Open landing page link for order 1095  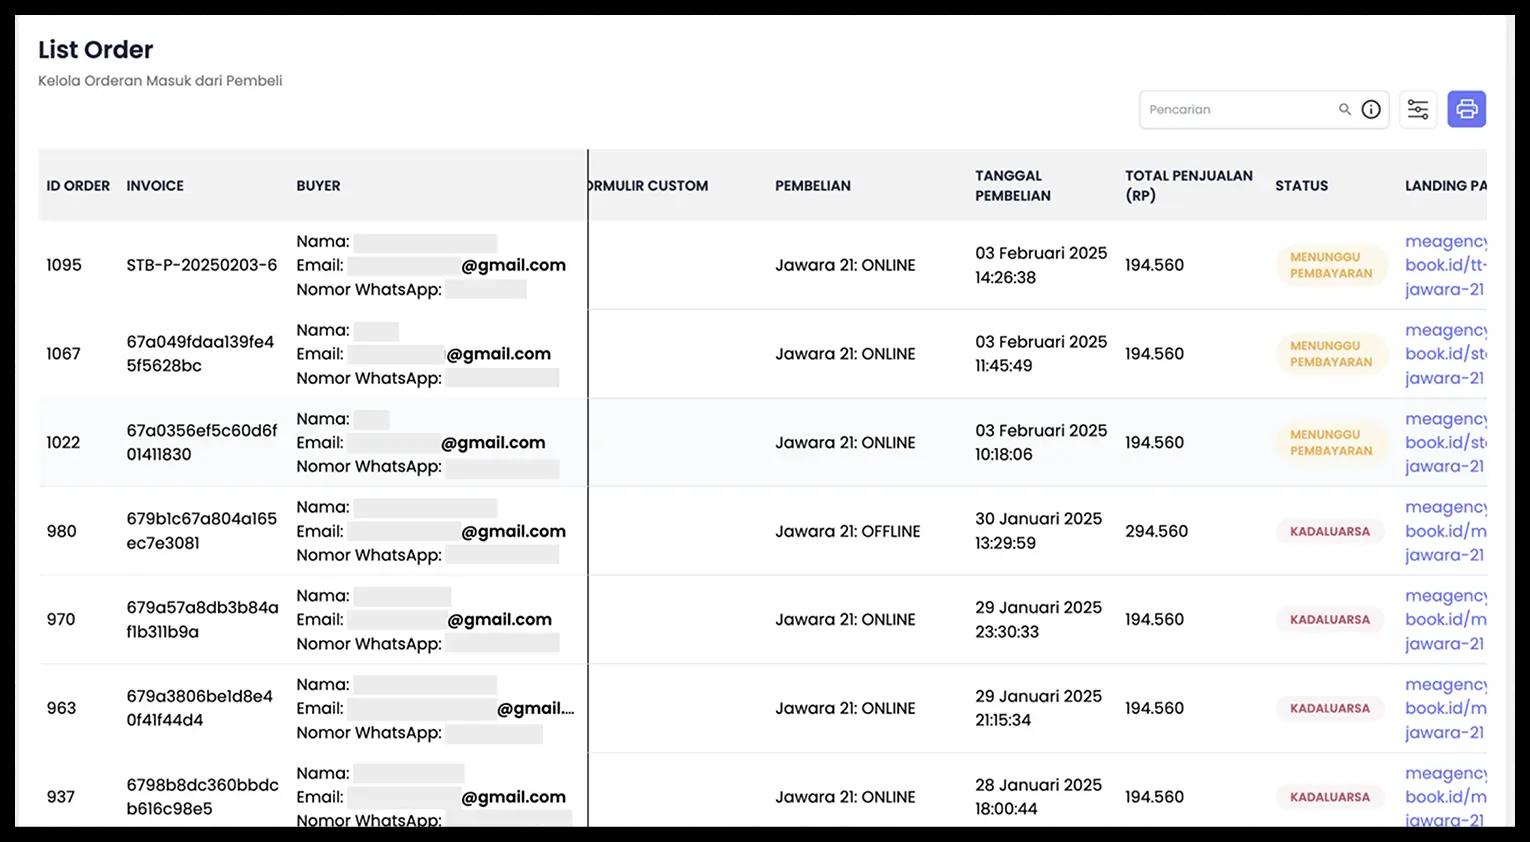[1446, 265]
